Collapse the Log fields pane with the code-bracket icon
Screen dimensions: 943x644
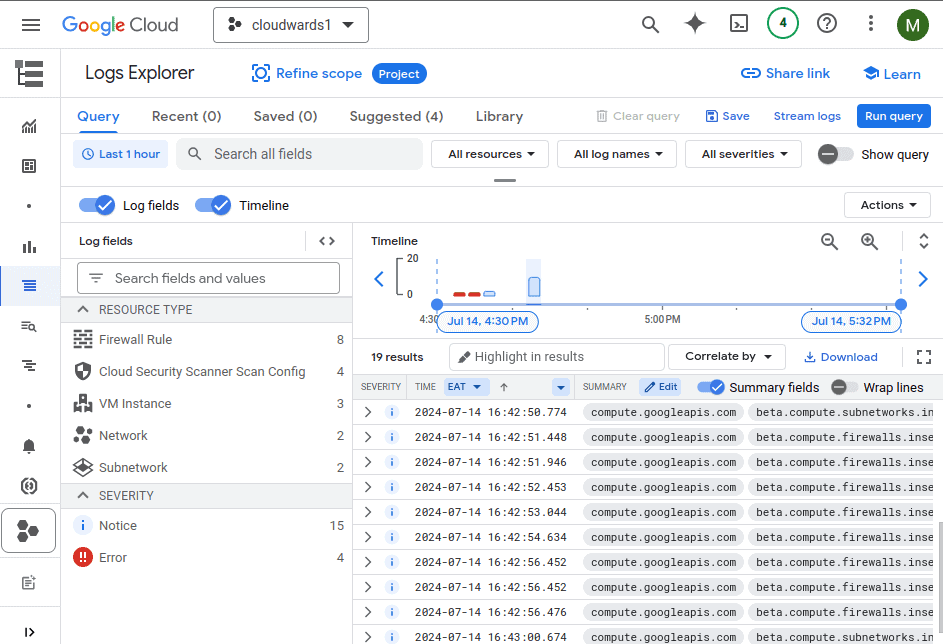(x=327, y=241)
